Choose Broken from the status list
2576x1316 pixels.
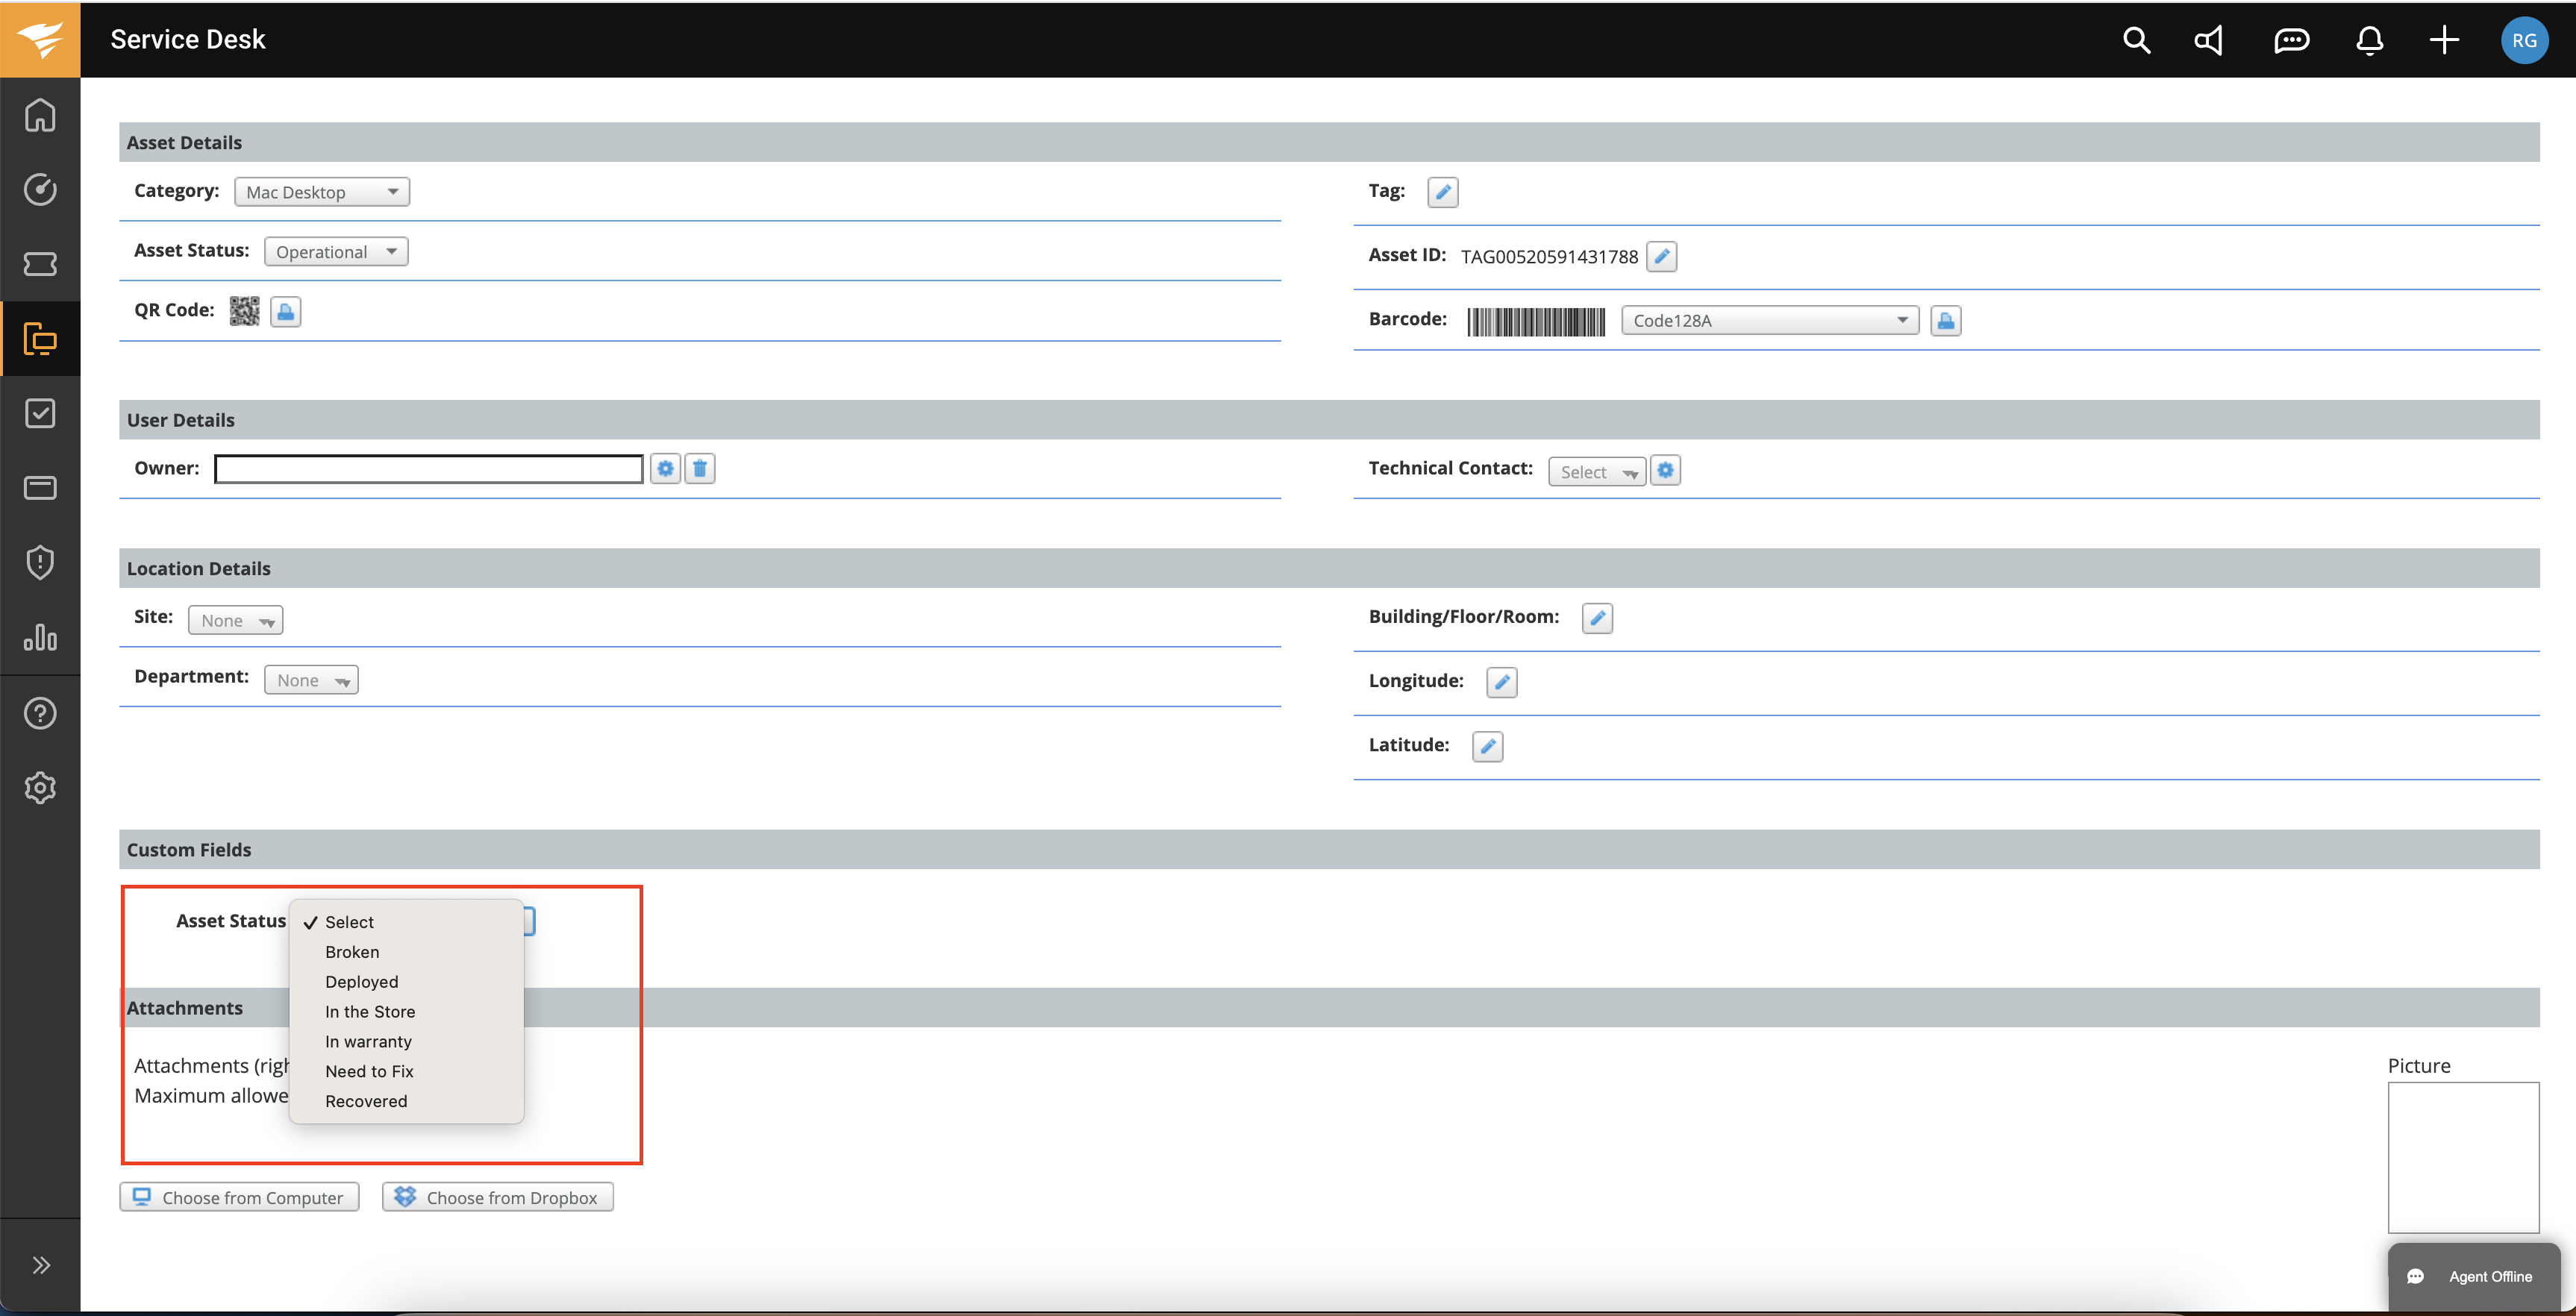point(352,952)
